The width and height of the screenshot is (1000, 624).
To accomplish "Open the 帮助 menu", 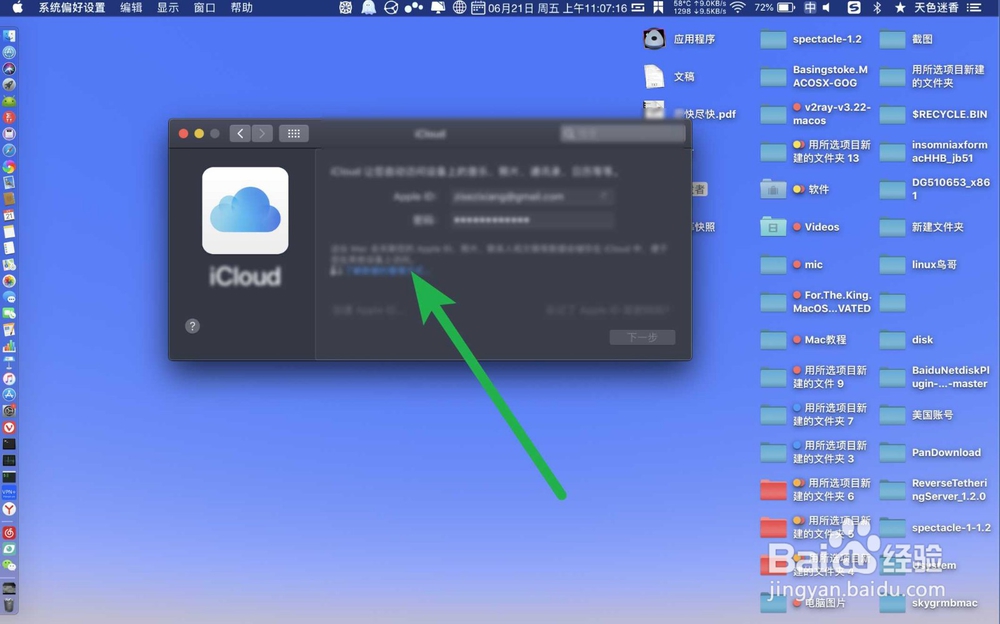I will (x=242, y=8).
